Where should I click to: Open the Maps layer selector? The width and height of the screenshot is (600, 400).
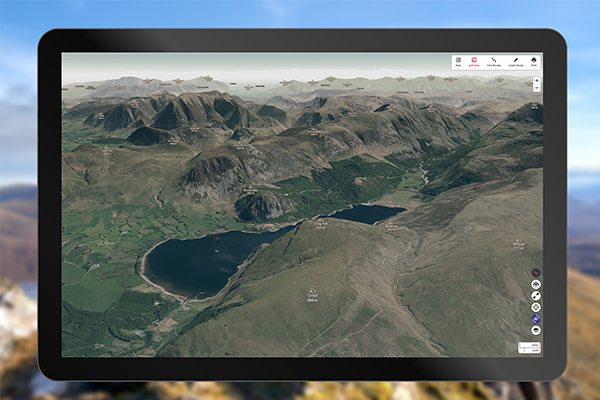pyautogui.click(x=458, y=61)
